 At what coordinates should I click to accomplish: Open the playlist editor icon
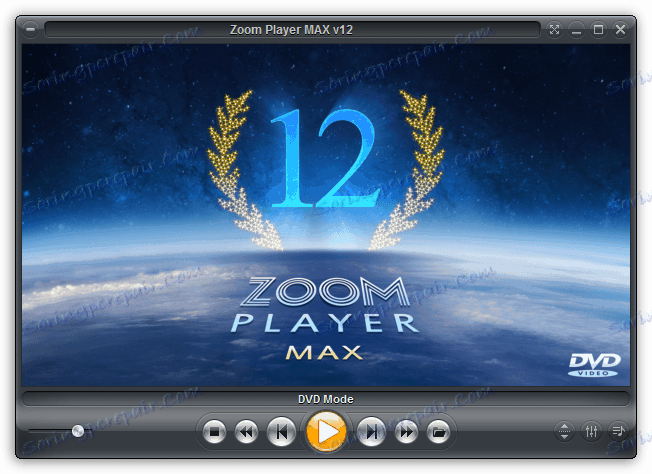[x=618, y=432]
